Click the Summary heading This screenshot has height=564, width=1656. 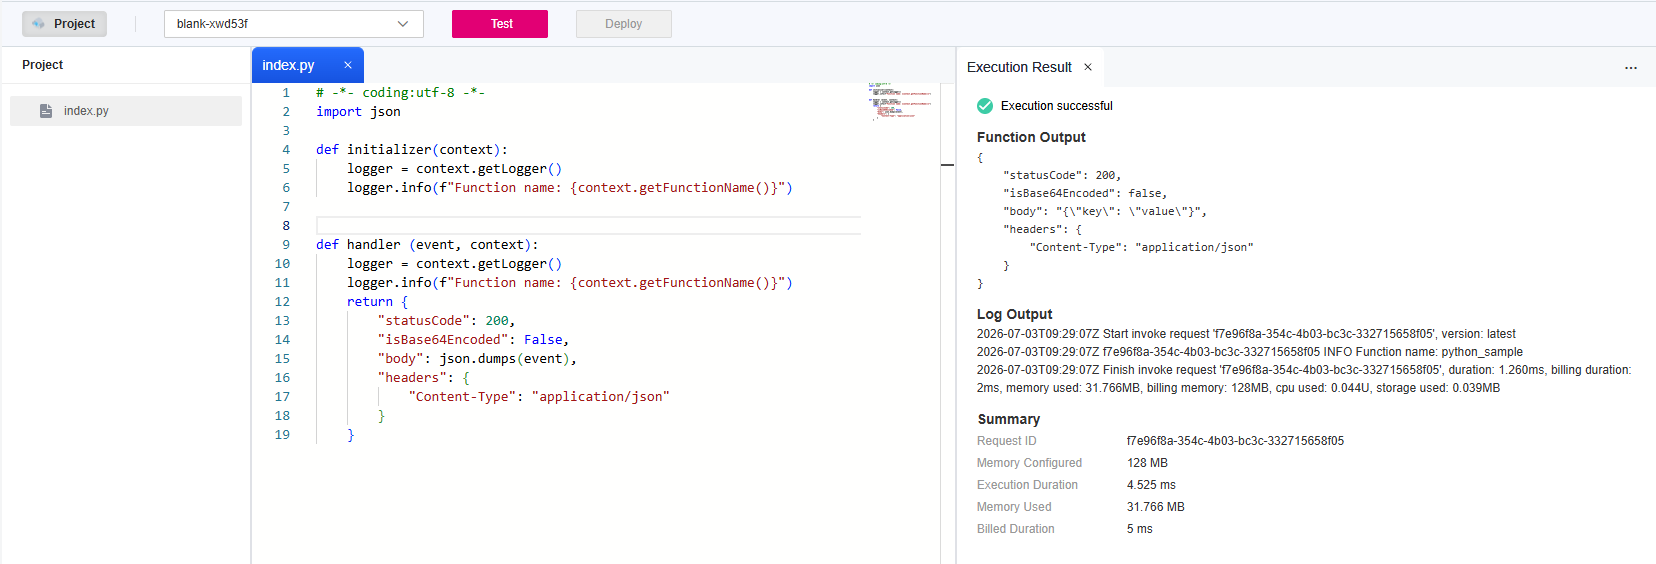[x=1009, y=420]
